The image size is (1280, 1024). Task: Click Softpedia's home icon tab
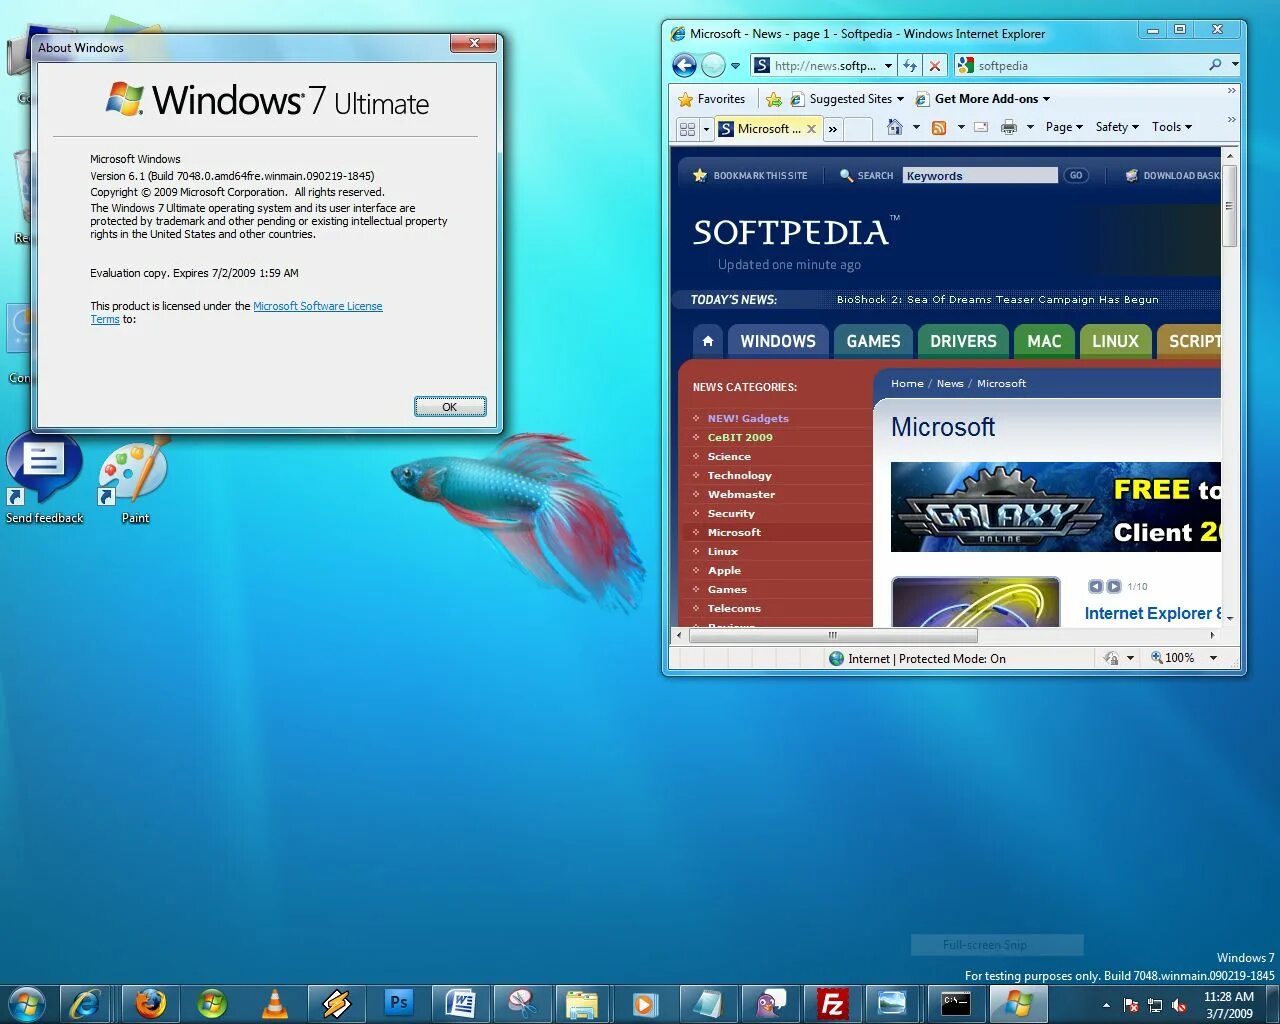(708, 341)
